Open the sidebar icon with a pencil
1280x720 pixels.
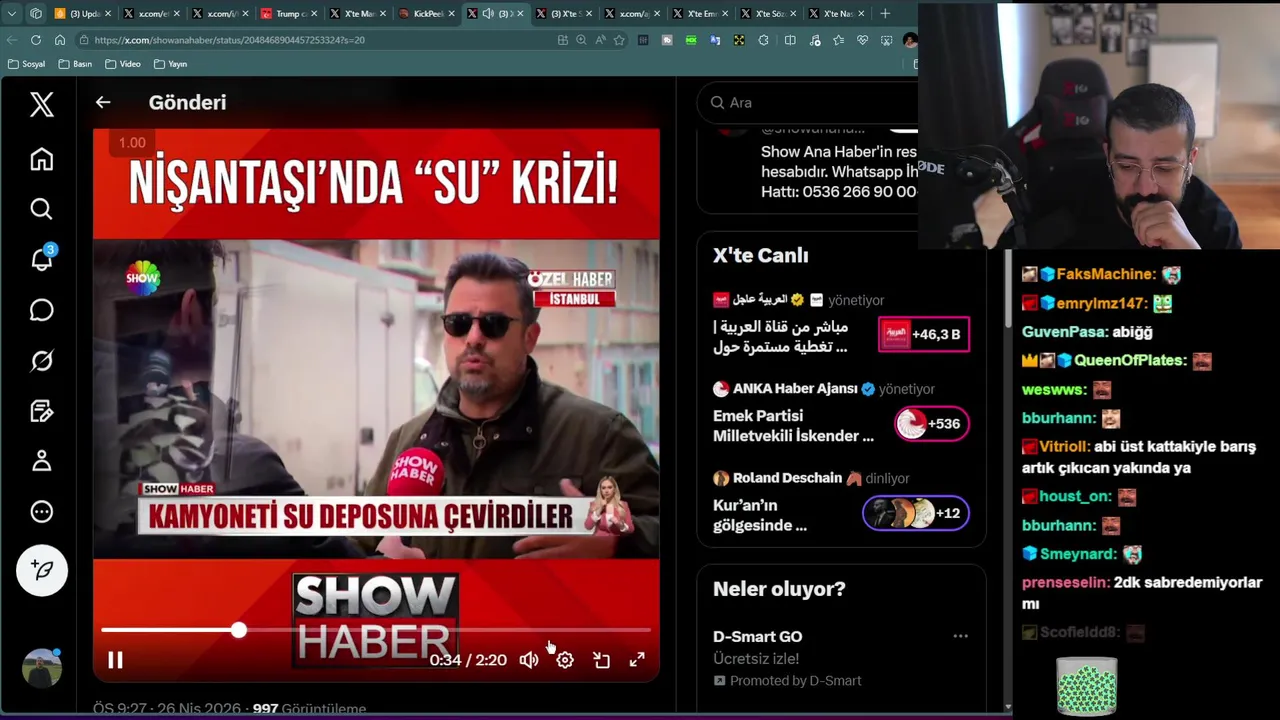click(41, 411)
